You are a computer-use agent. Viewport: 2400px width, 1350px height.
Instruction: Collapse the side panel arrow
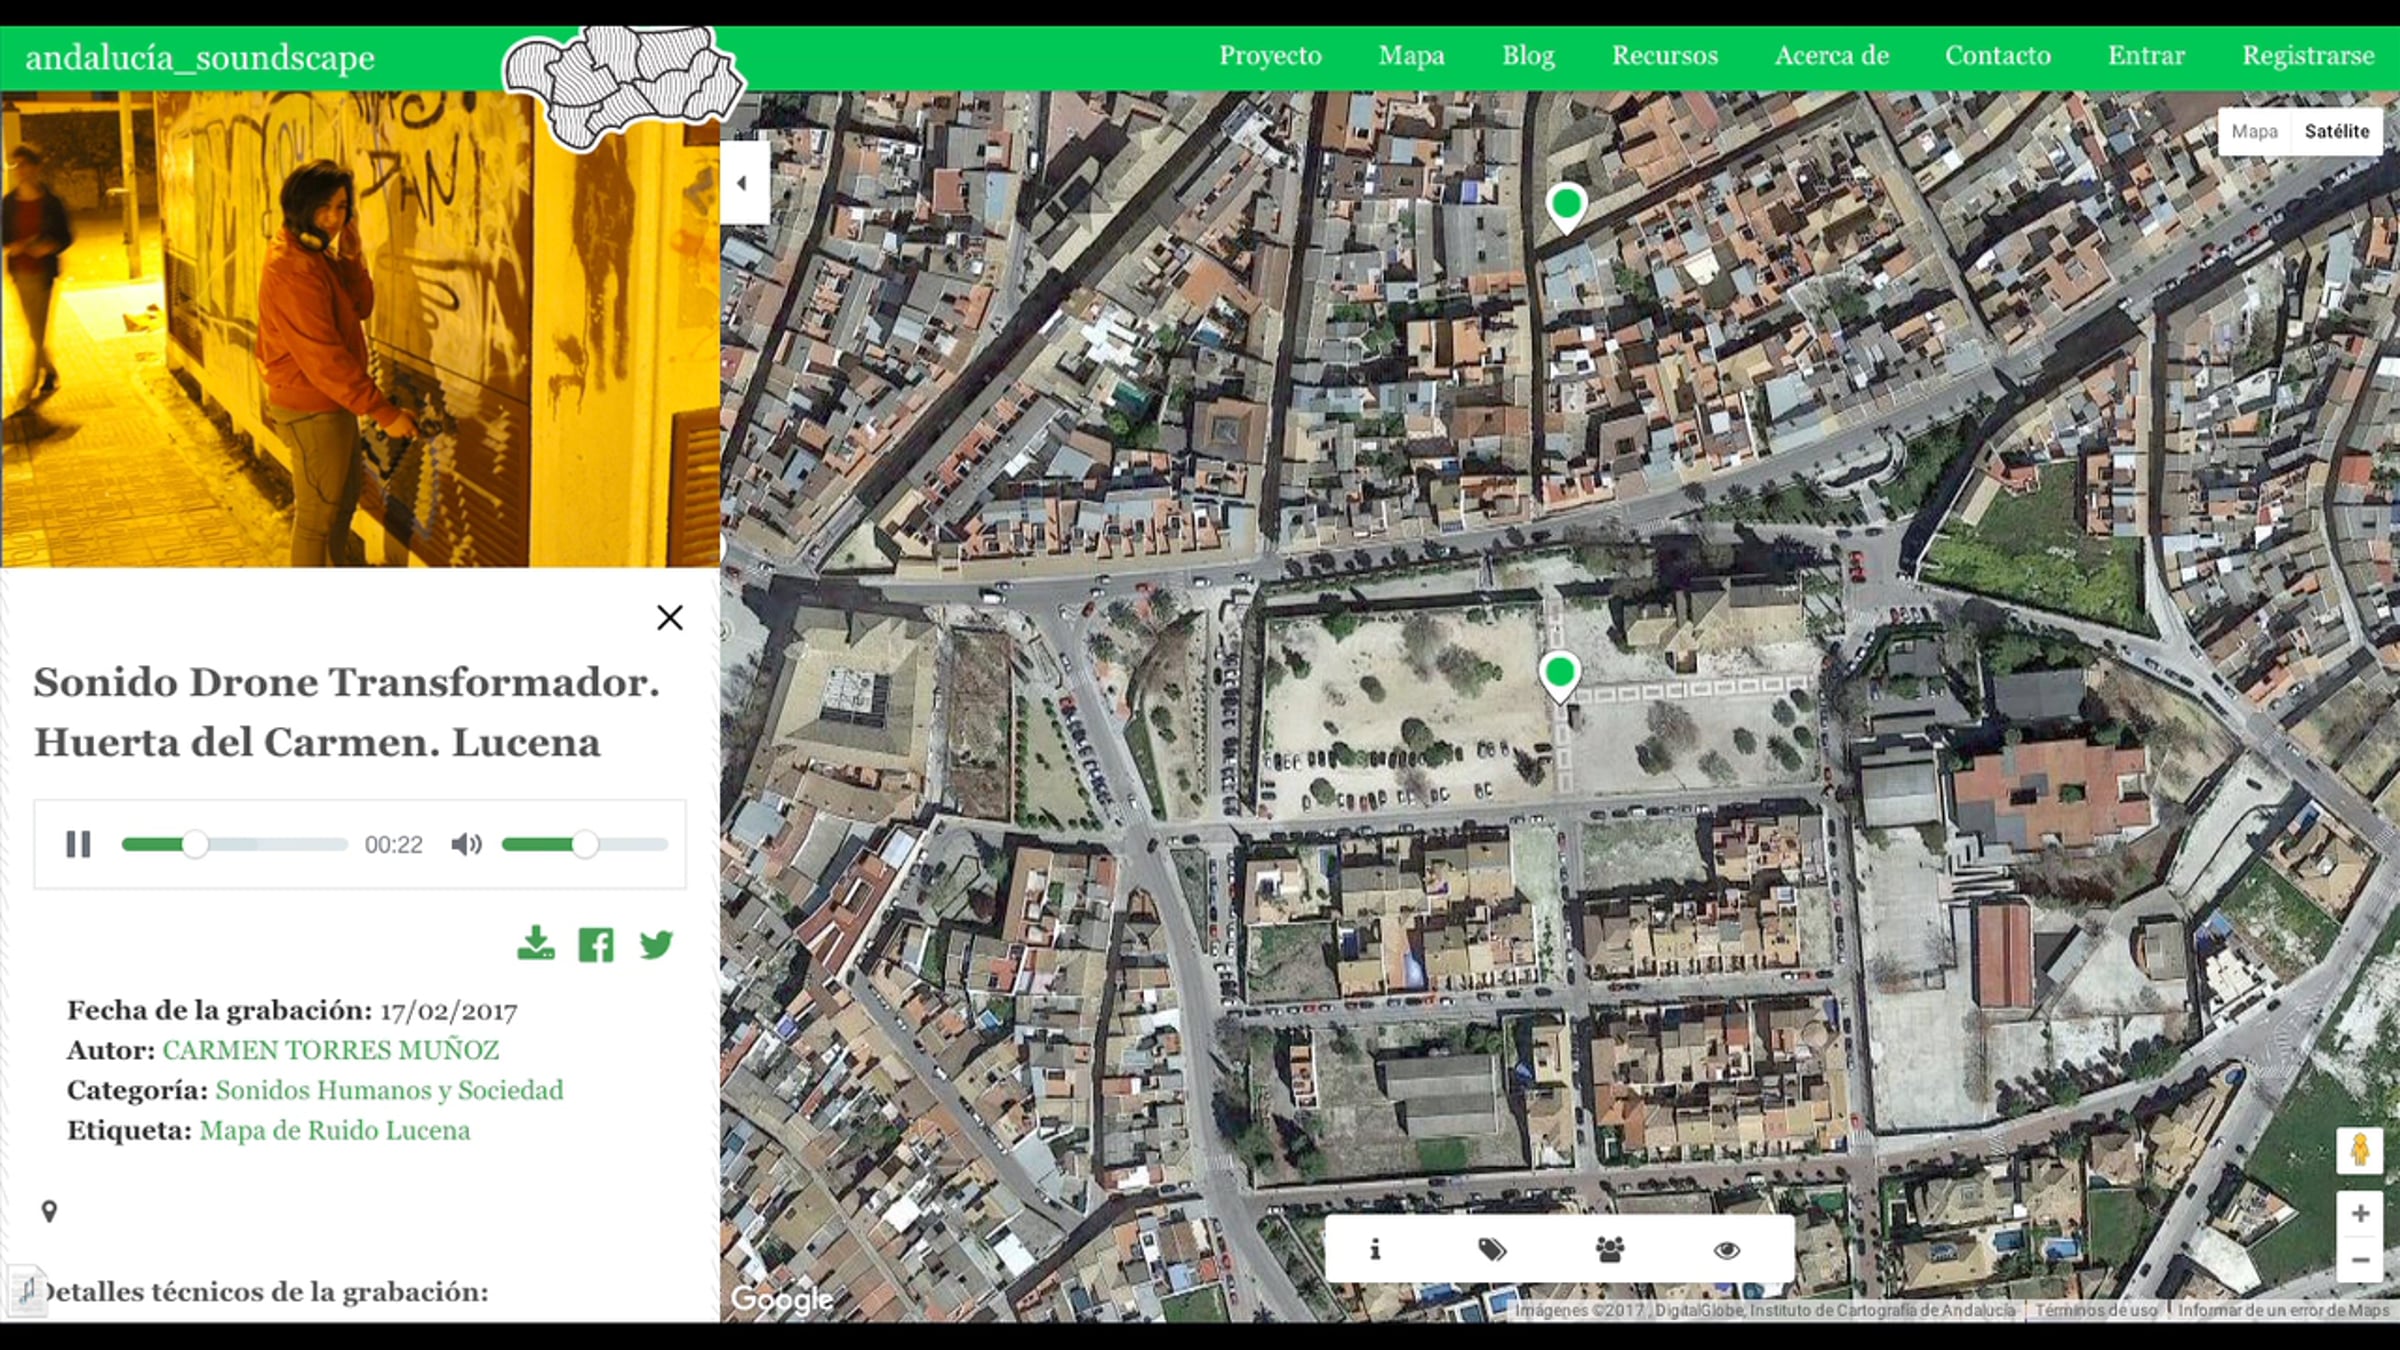click(x=742, y=183)
